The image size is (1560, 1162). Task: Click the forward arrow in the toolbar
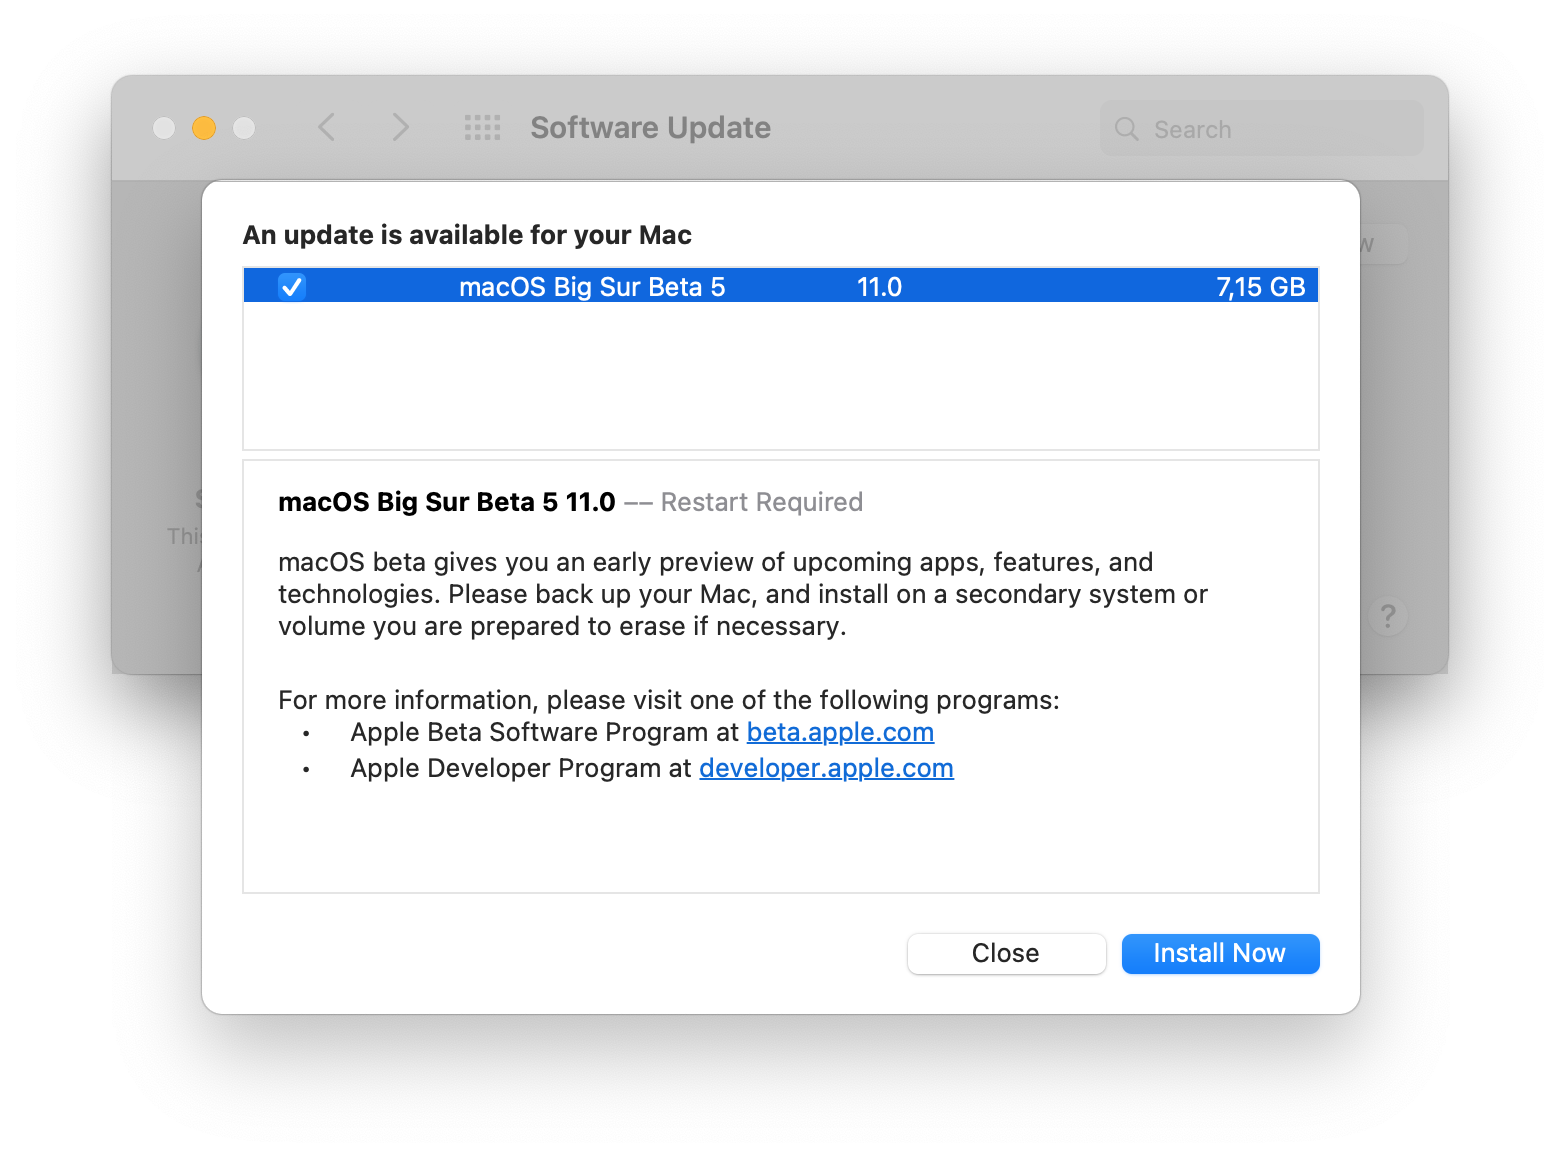coord(400,127)
